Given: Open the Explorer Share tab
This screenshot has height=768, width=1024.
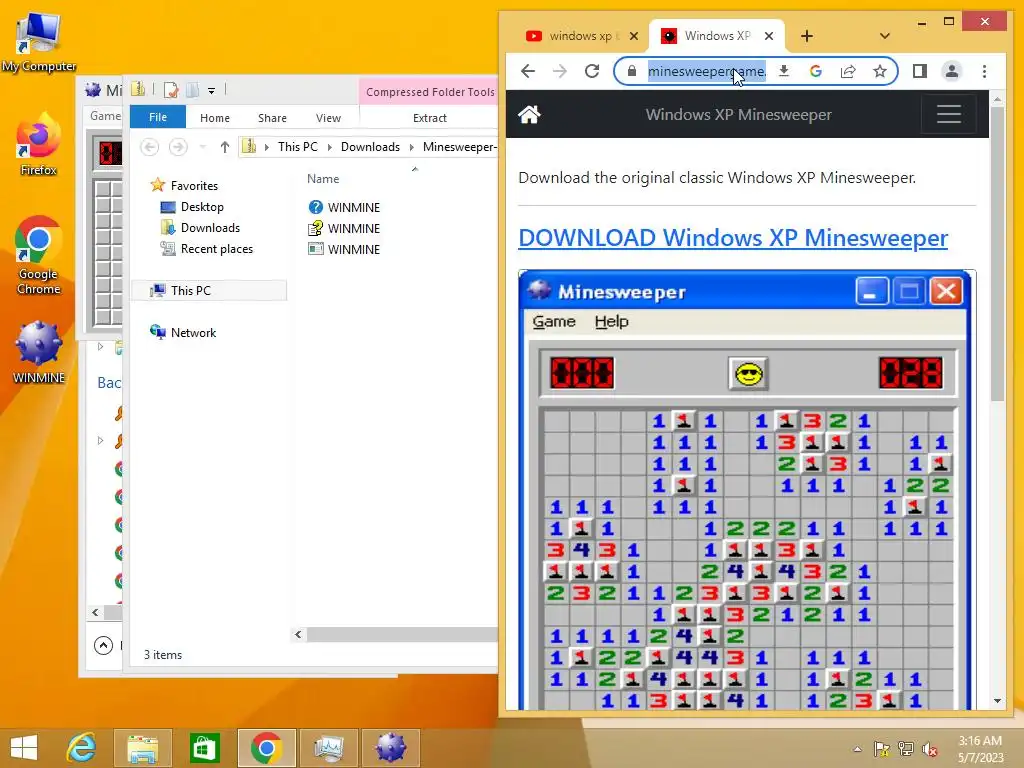Looking at the screenshot, I should click(272, 118).
